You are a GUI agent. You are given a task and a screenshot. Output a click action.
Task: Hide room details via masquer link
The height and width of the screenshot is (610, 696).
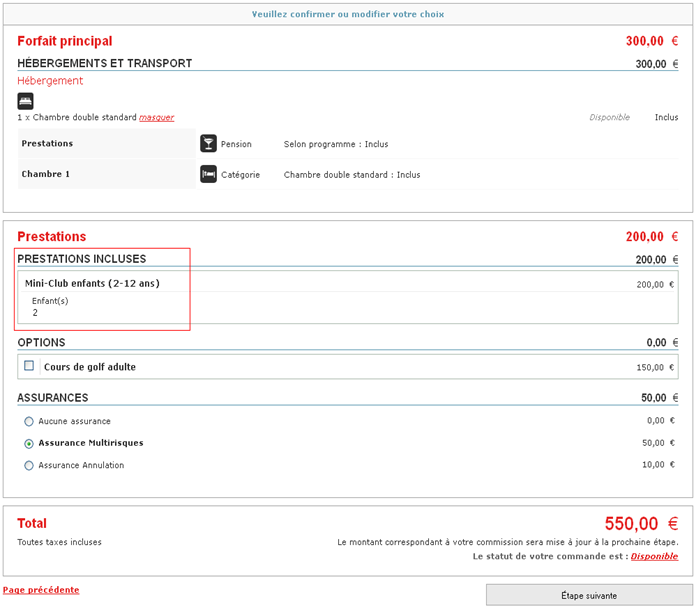156,118
